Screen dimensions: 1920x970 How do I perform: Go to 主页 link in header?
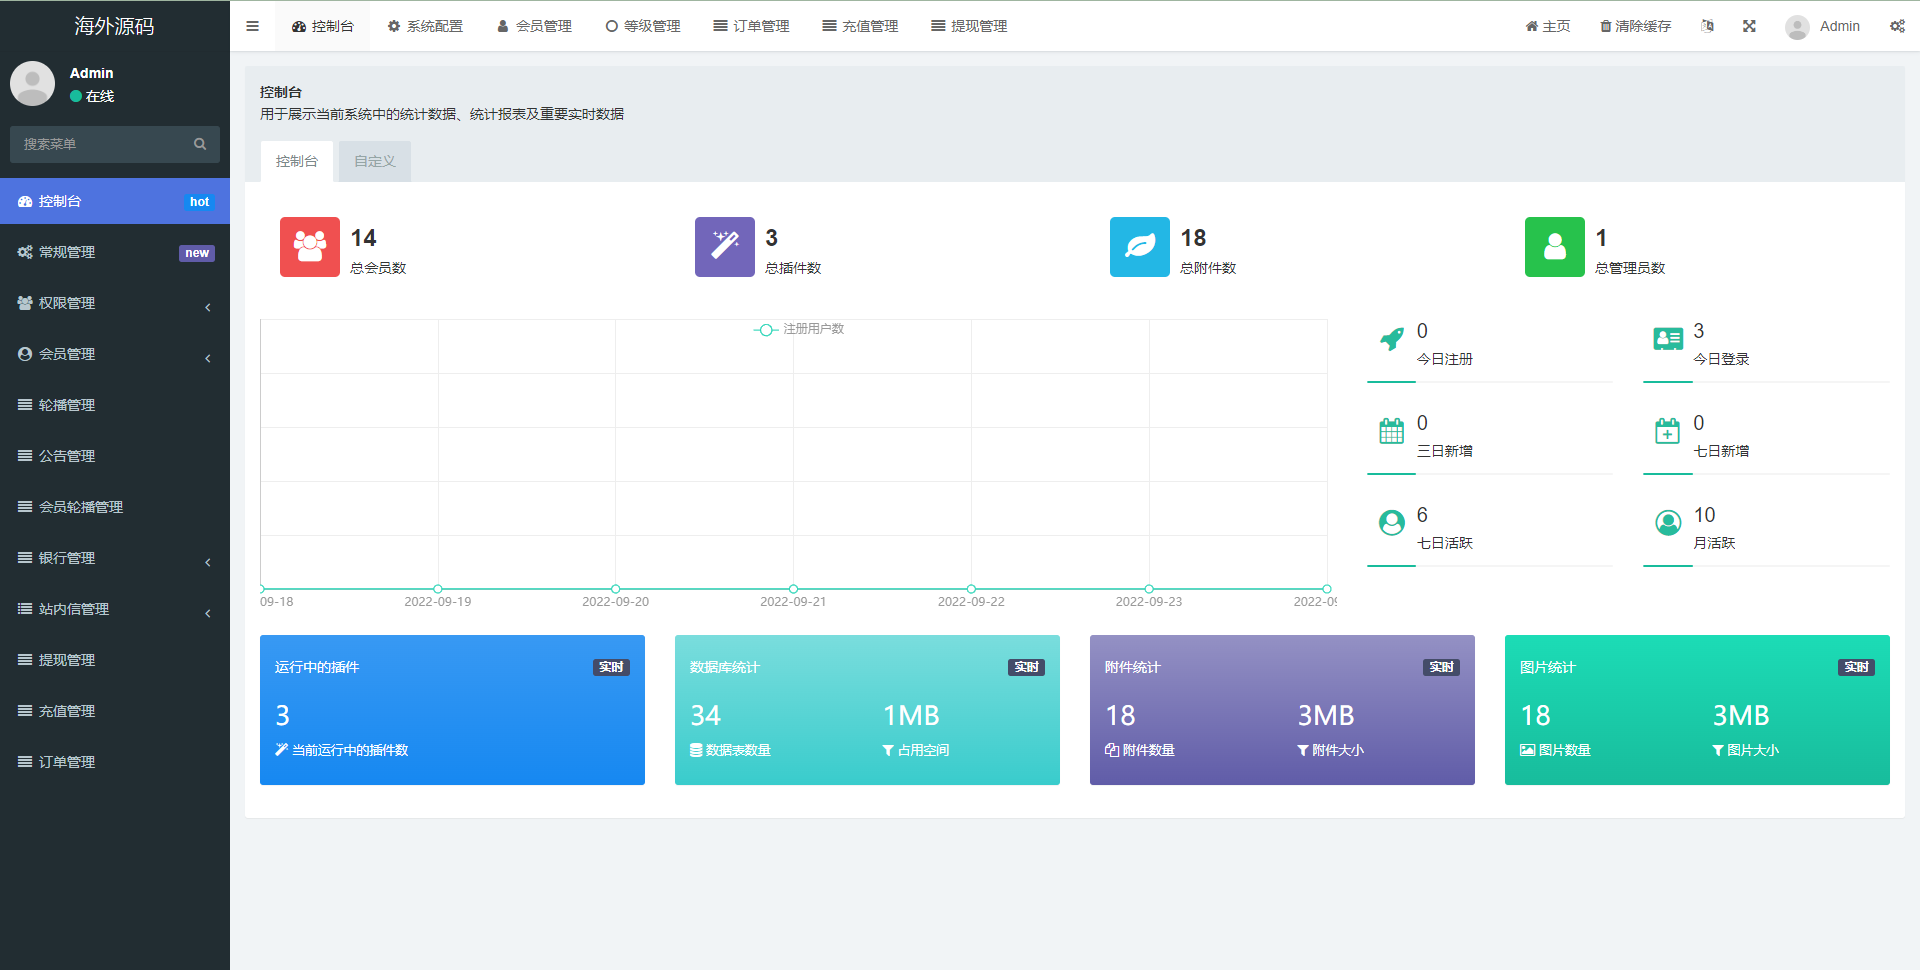tap(1547, 26)
